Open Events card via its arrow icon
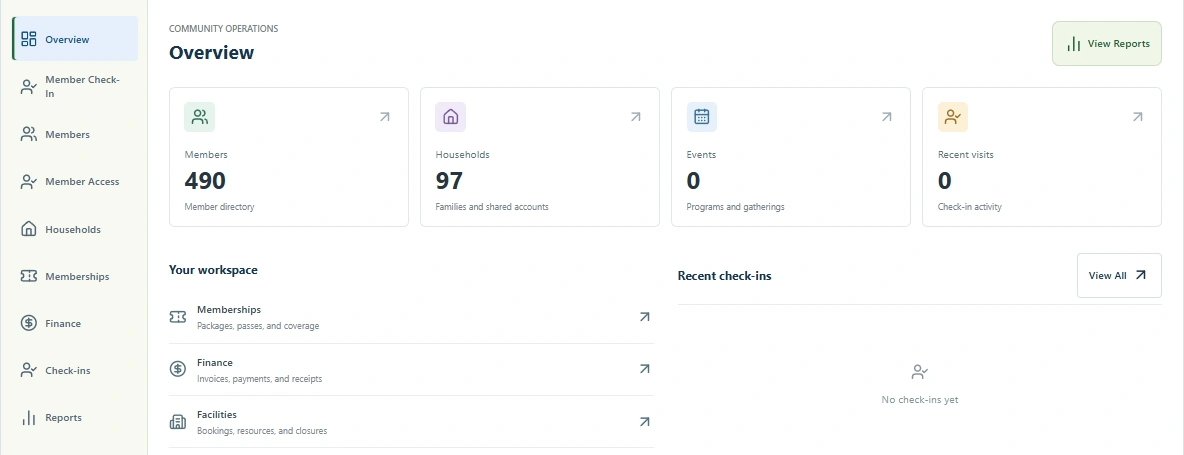This screenshot has height=455, width=1184. point(886,117)
